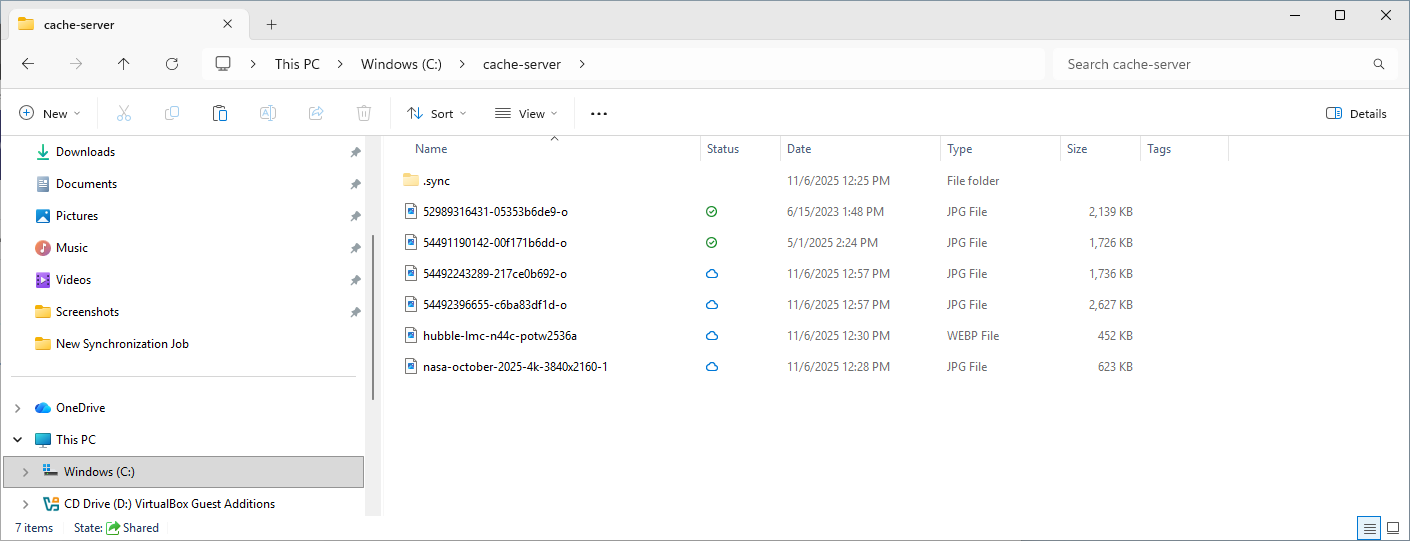The height and width of the screenshot is (541, 1410).
Task: Click the Share icon in toolbar
Action: 316,114
